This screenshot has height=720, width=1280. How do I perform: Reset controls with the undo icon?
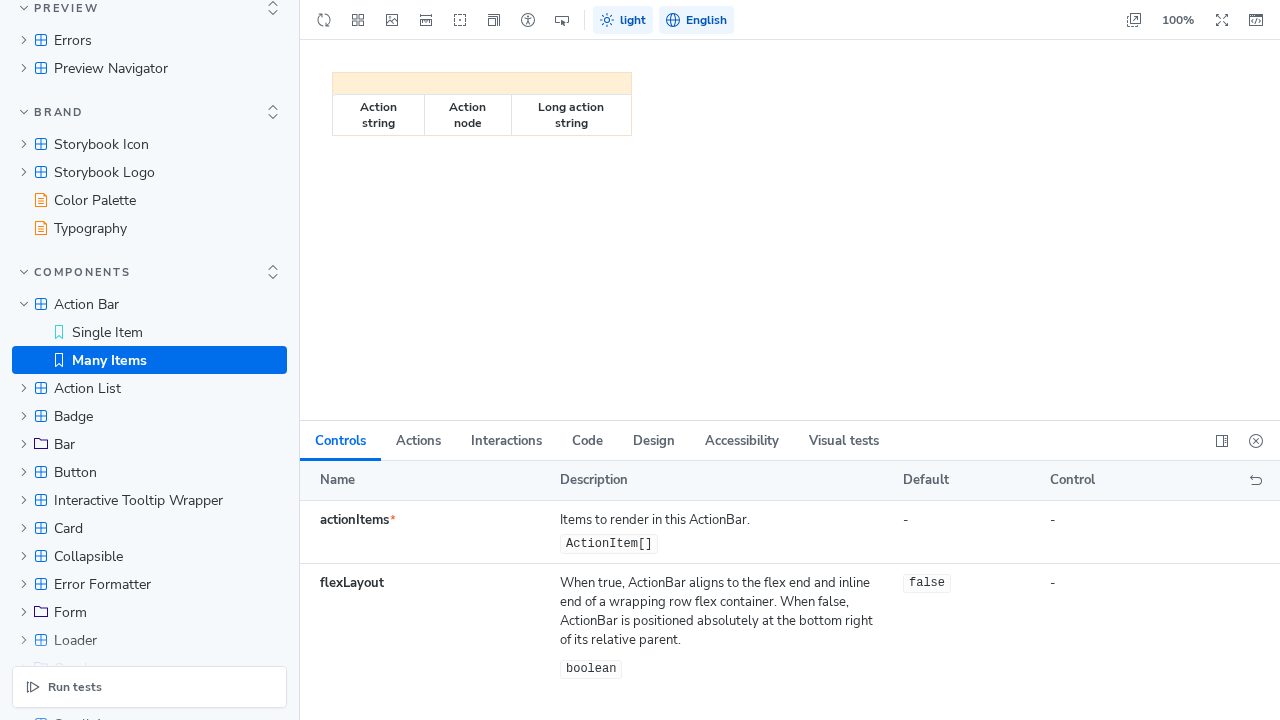pos(1256,480)
